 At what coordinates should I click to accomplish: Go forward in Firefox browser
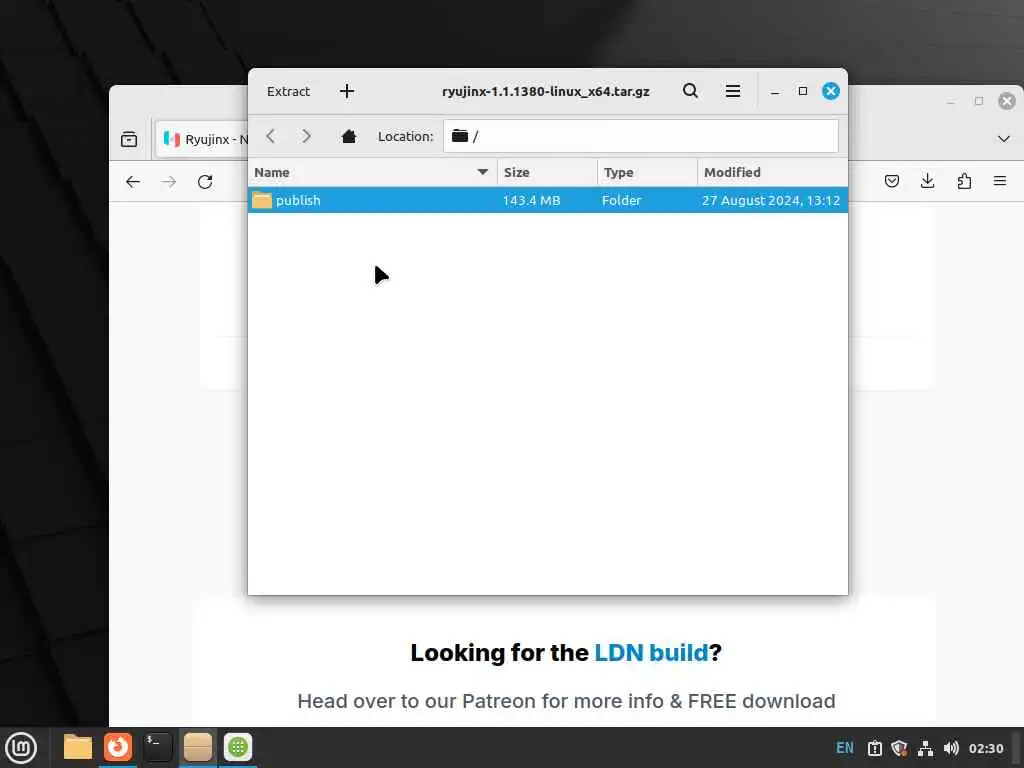tap(168, 182)
